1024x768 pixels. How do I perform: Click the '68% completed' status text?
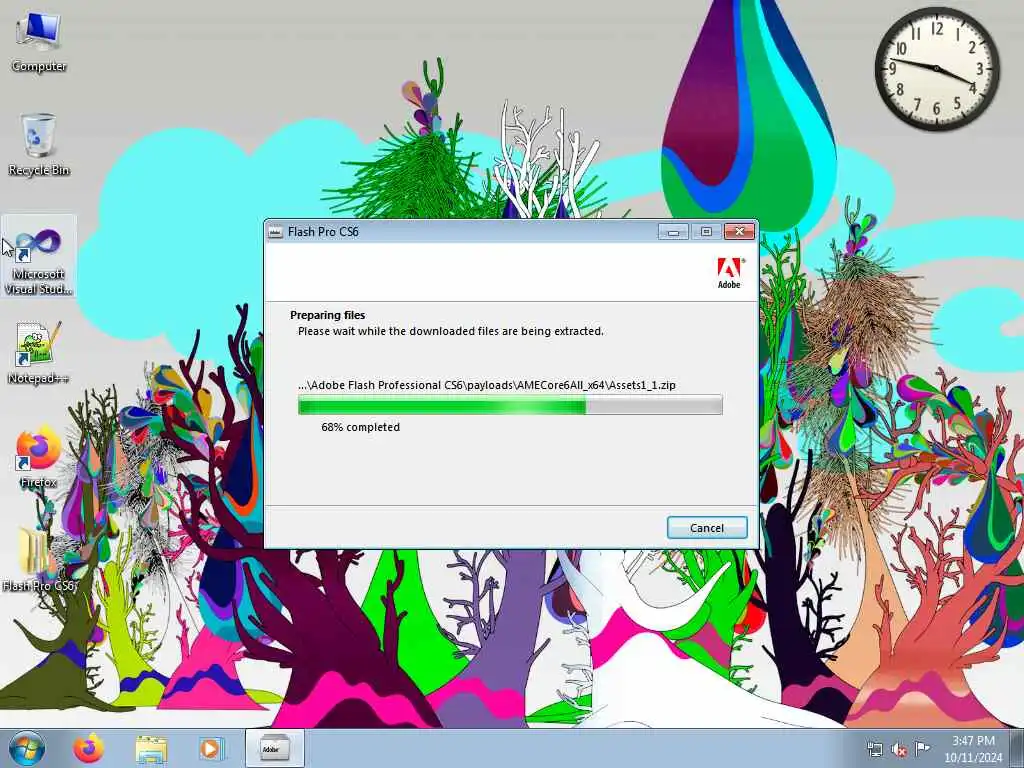pos(360,427)
